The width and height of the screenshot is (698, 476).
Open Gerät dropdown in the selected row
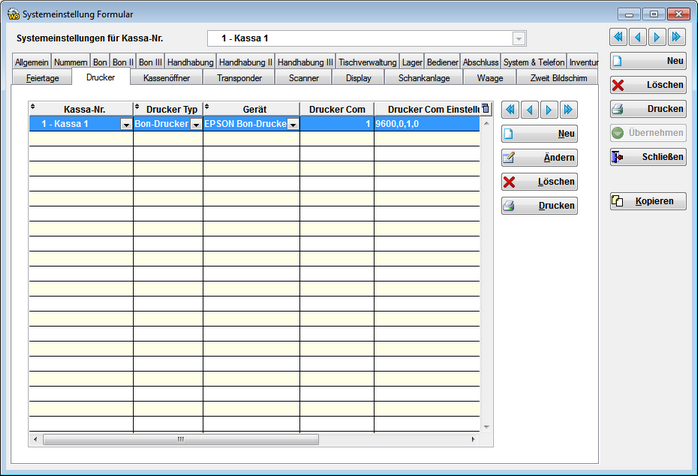(x=293, y=125)
